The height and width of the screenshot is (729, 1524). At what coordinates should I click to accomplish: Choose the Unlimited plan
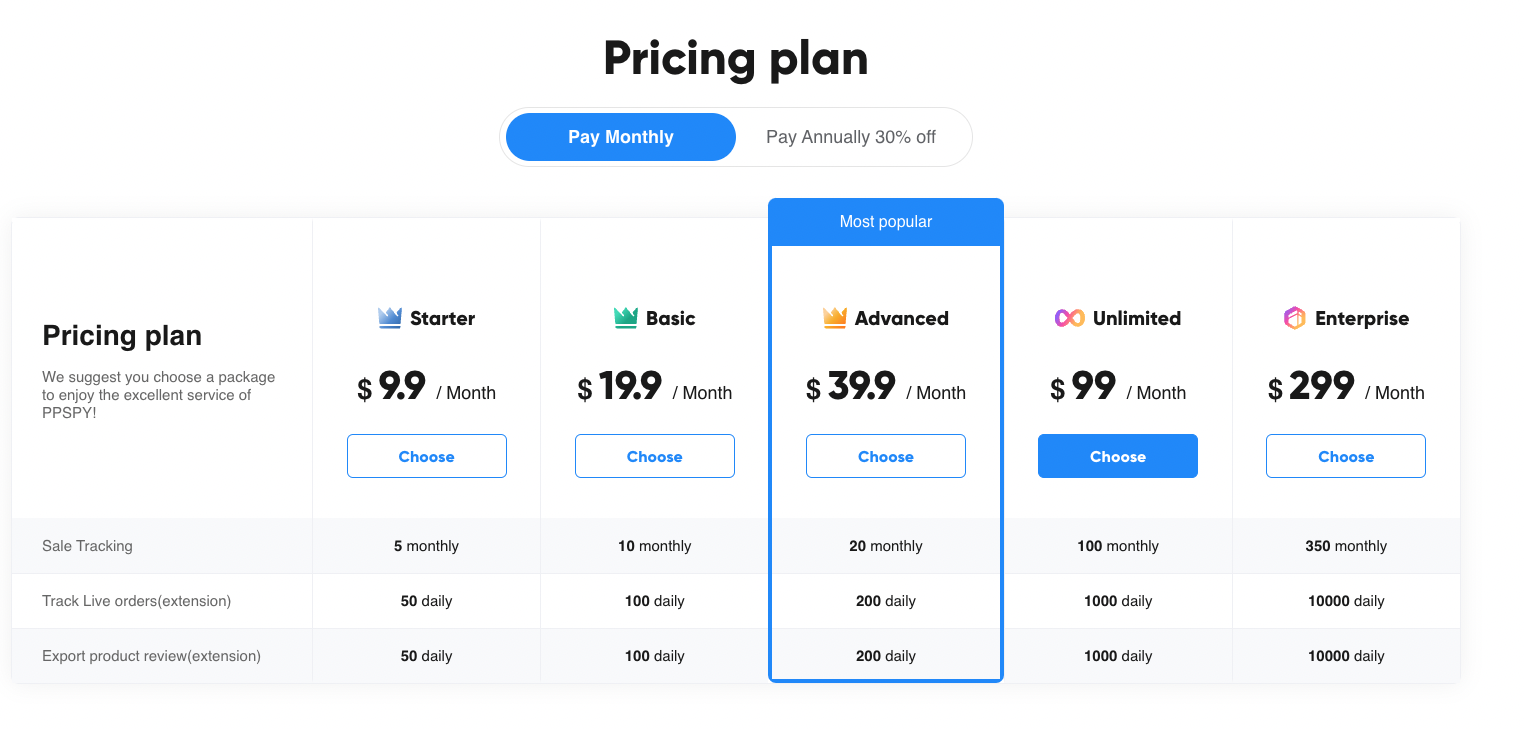click(x=1117, y=456)
